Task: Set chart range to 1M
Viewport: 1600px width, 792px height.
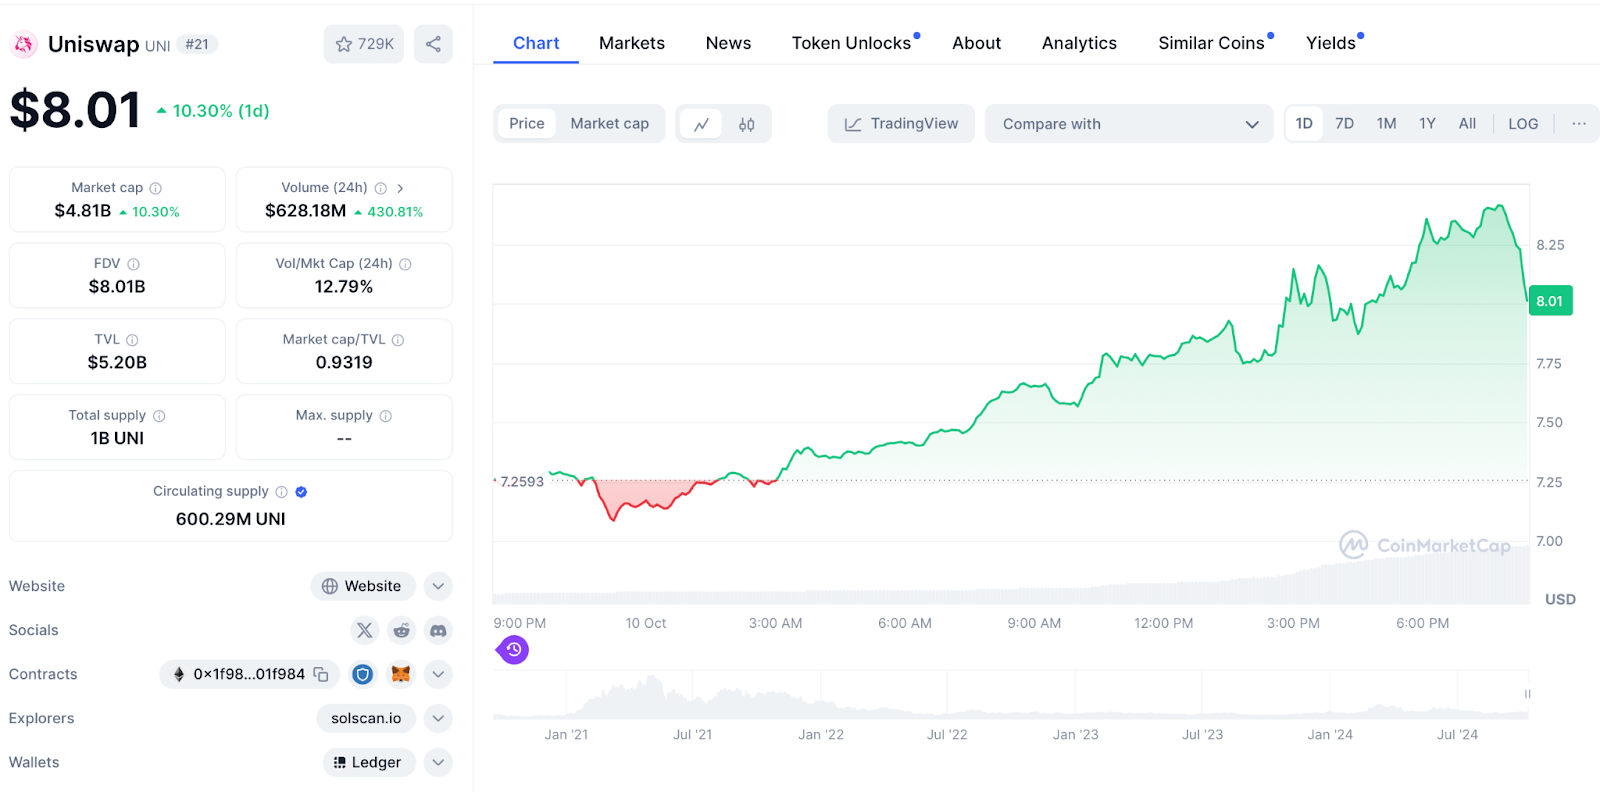Action: (1386, 124)
